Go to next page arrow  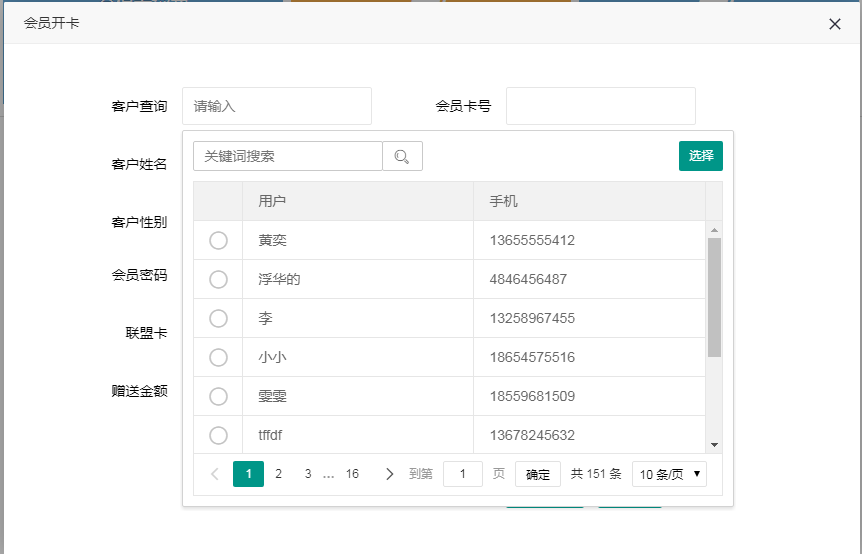tap(389, 474)
